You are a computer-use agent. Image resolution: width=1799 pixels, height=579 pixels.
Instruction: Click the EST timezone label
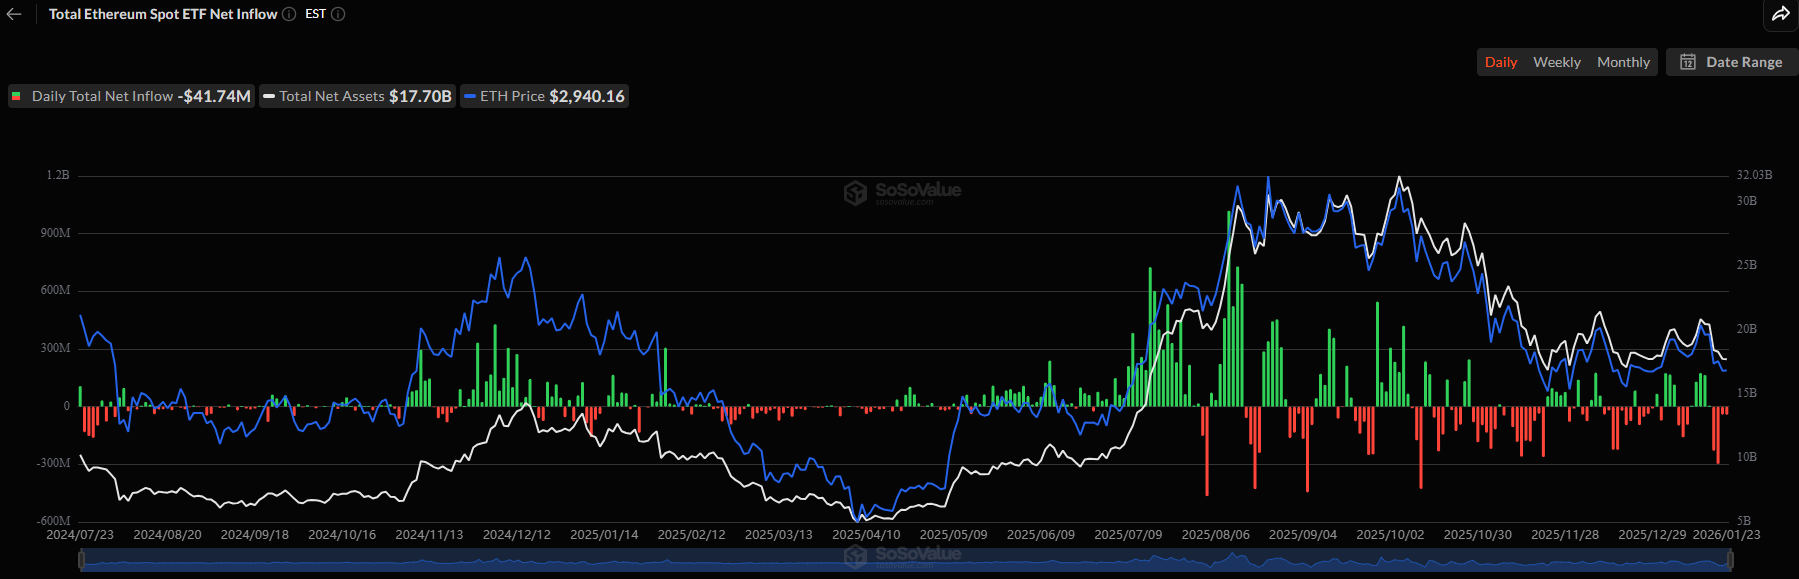[x=315, y=14]
